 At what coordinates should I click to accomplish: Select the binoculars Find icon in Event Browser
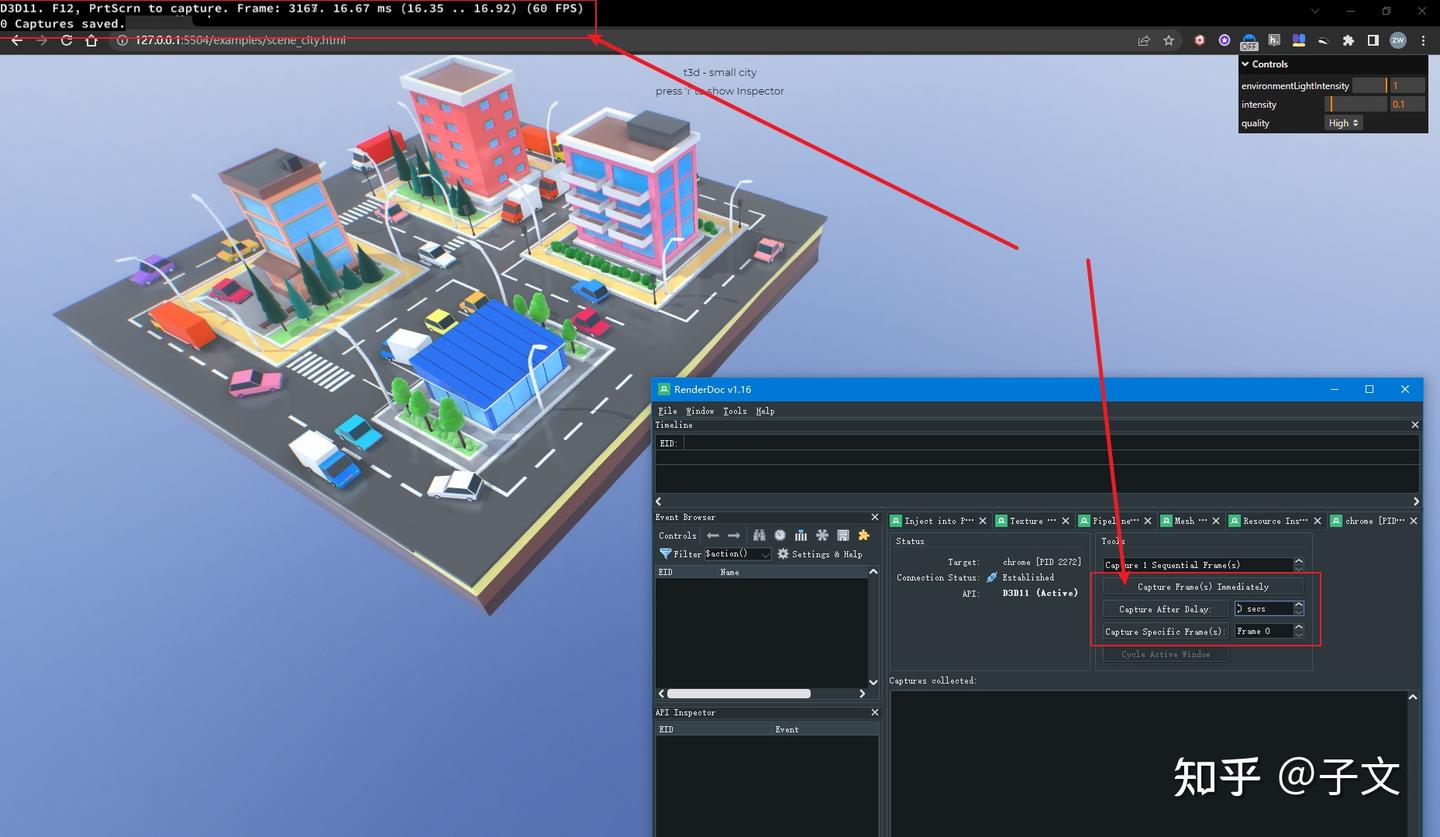[759, 535]
